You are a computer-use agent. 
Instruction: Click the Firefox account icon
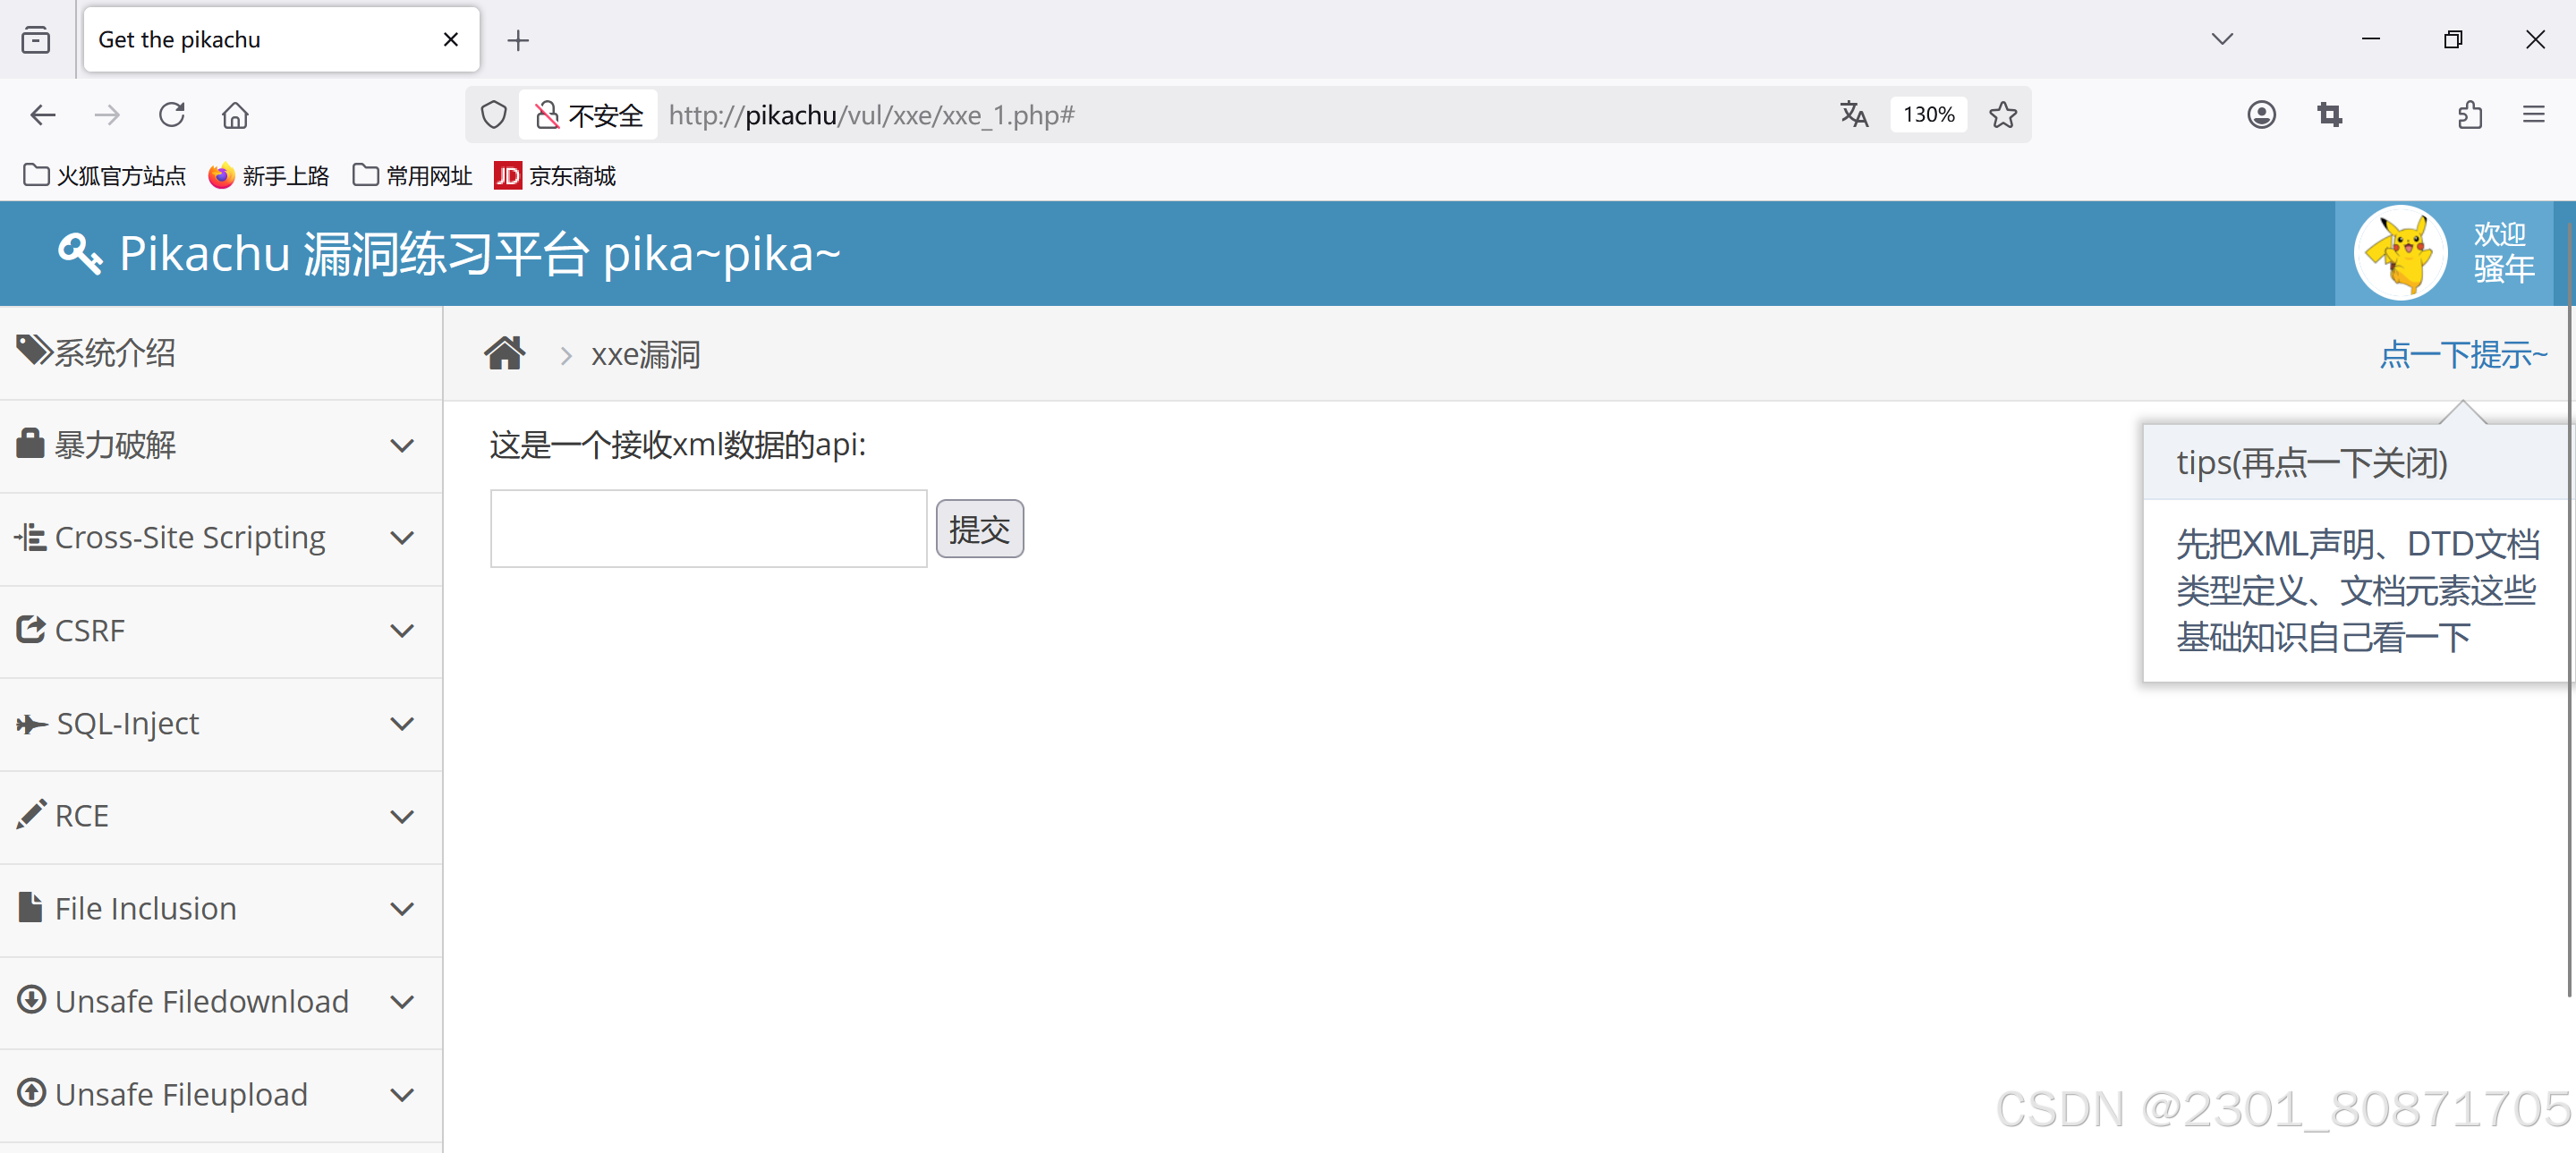coord(2260,115)
